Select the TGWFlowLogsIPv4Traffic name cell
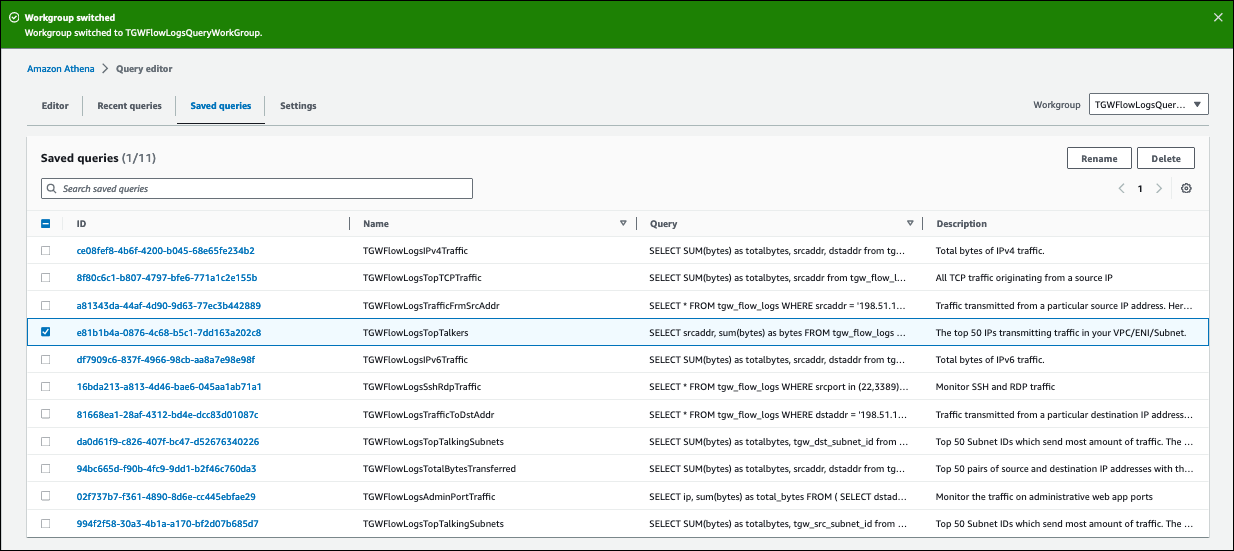 coord(415,250)
